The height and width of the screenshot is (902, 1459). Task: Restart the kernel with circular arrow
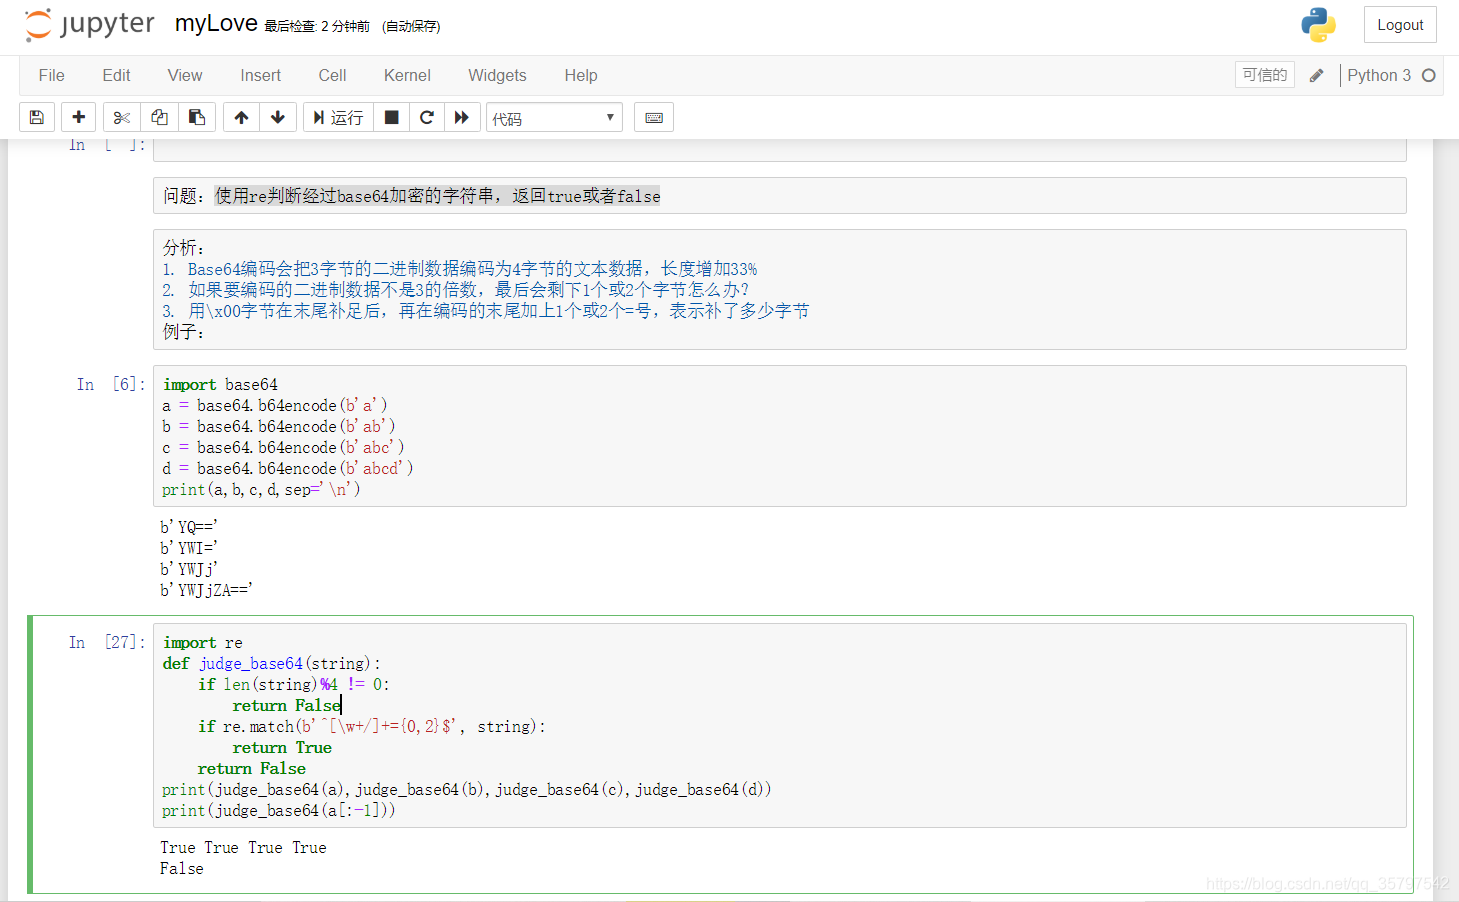tap(427, 117)
